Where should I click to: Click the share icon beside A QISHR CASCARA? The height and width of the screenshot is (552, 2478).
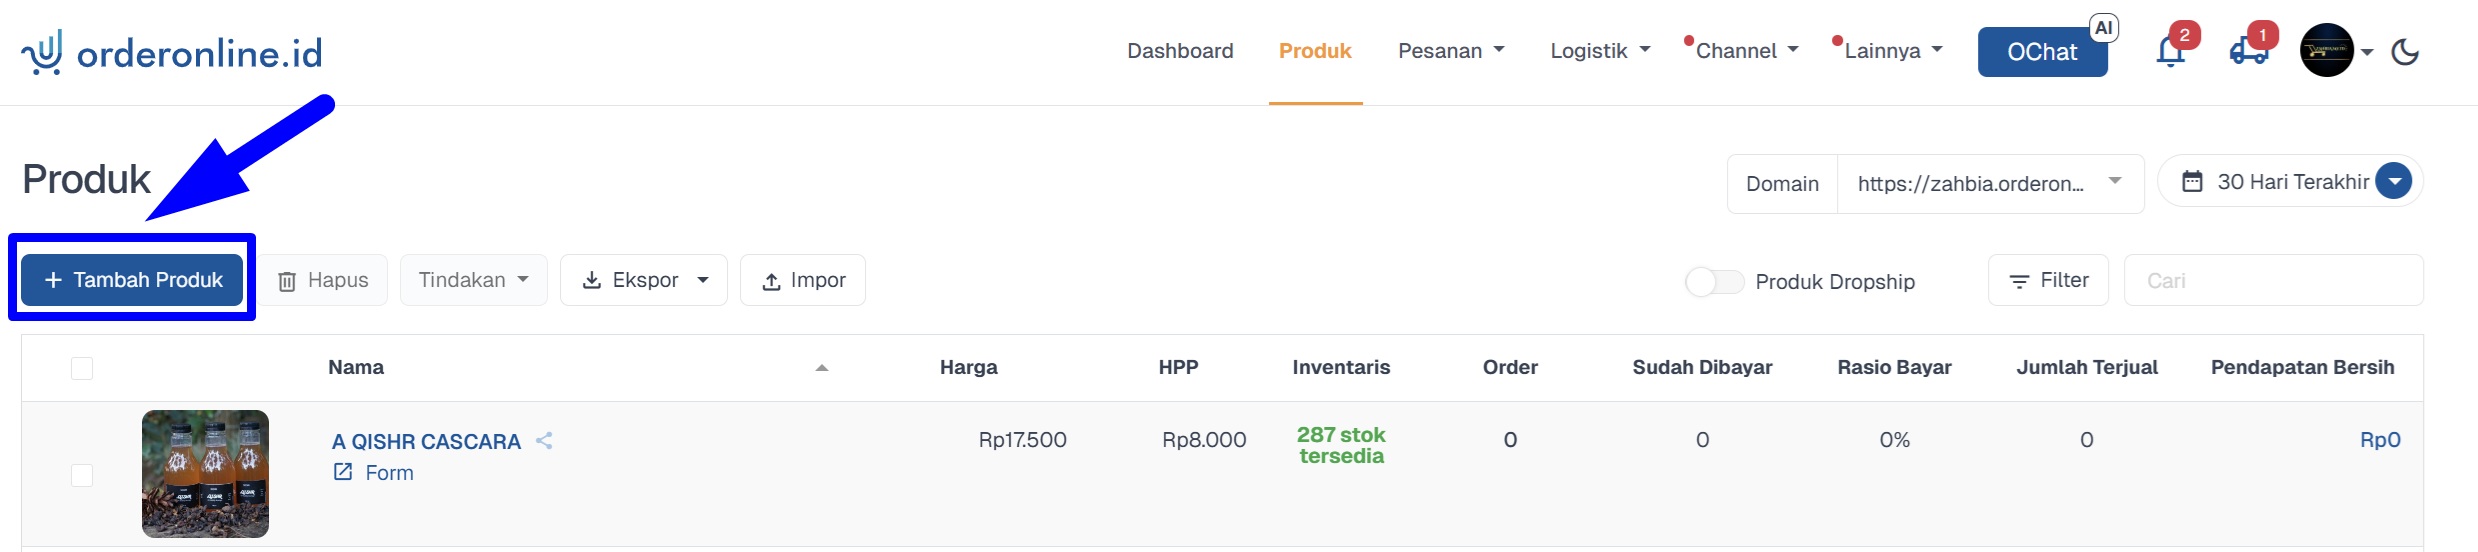click(544, 441)
